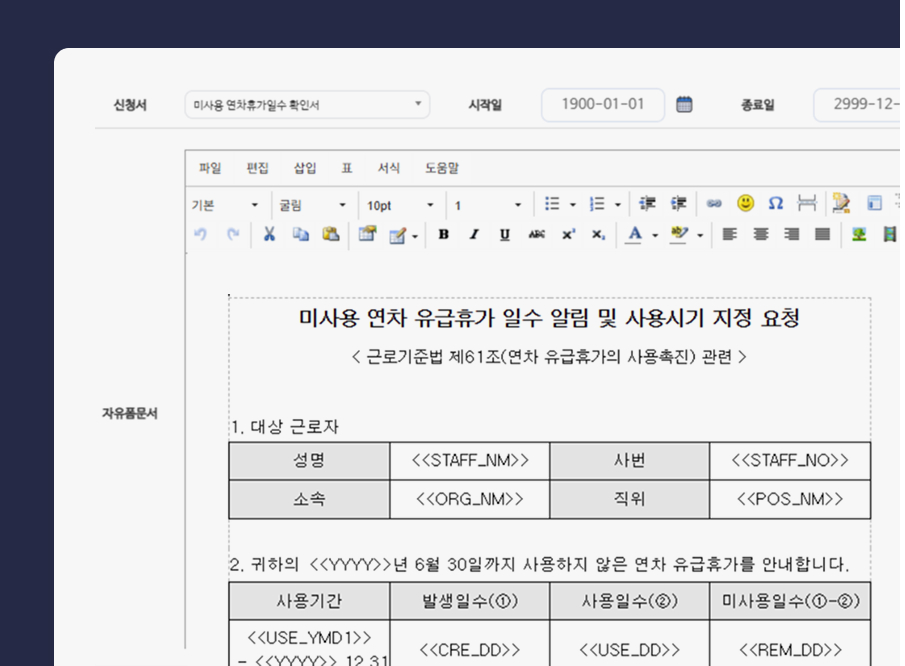Open the 신청서 form dropdown
905x666 pixels.
point(307,105)
